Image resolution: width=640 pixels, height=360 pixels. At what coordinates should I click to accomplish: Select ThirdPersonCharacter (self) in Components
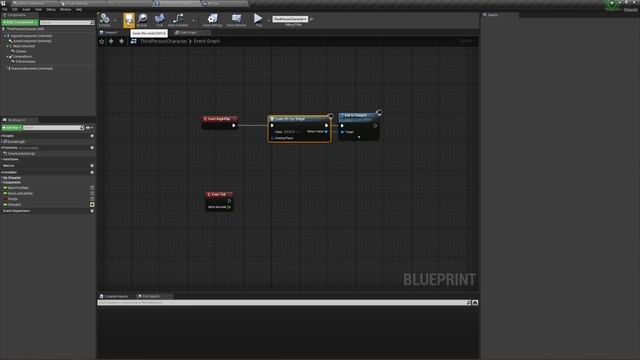point(25,29)
